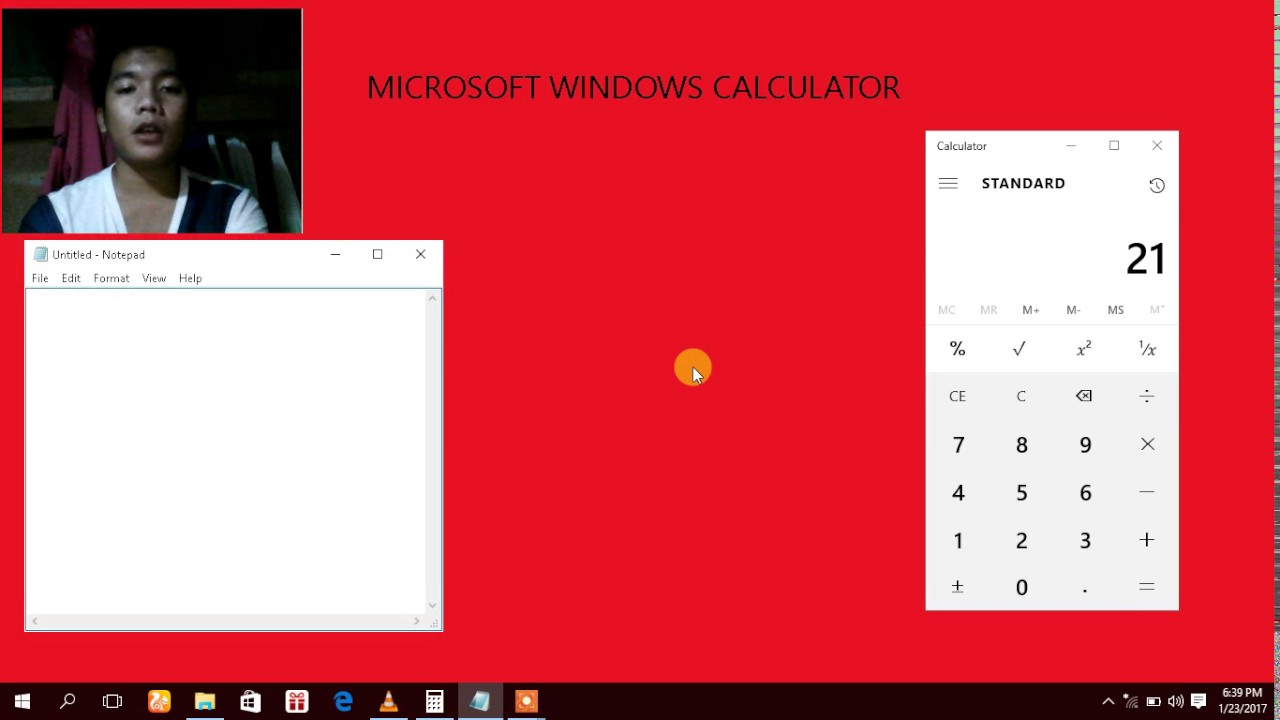Click the reciprocal 1/x key

[x=1147, y=349]
